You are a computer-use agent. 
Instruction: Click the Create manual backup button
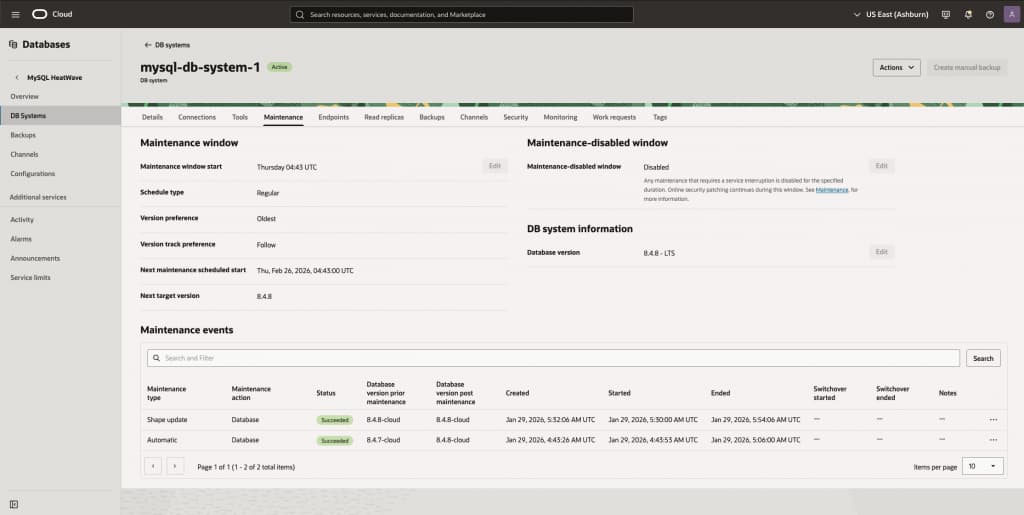tap(967, 67)
